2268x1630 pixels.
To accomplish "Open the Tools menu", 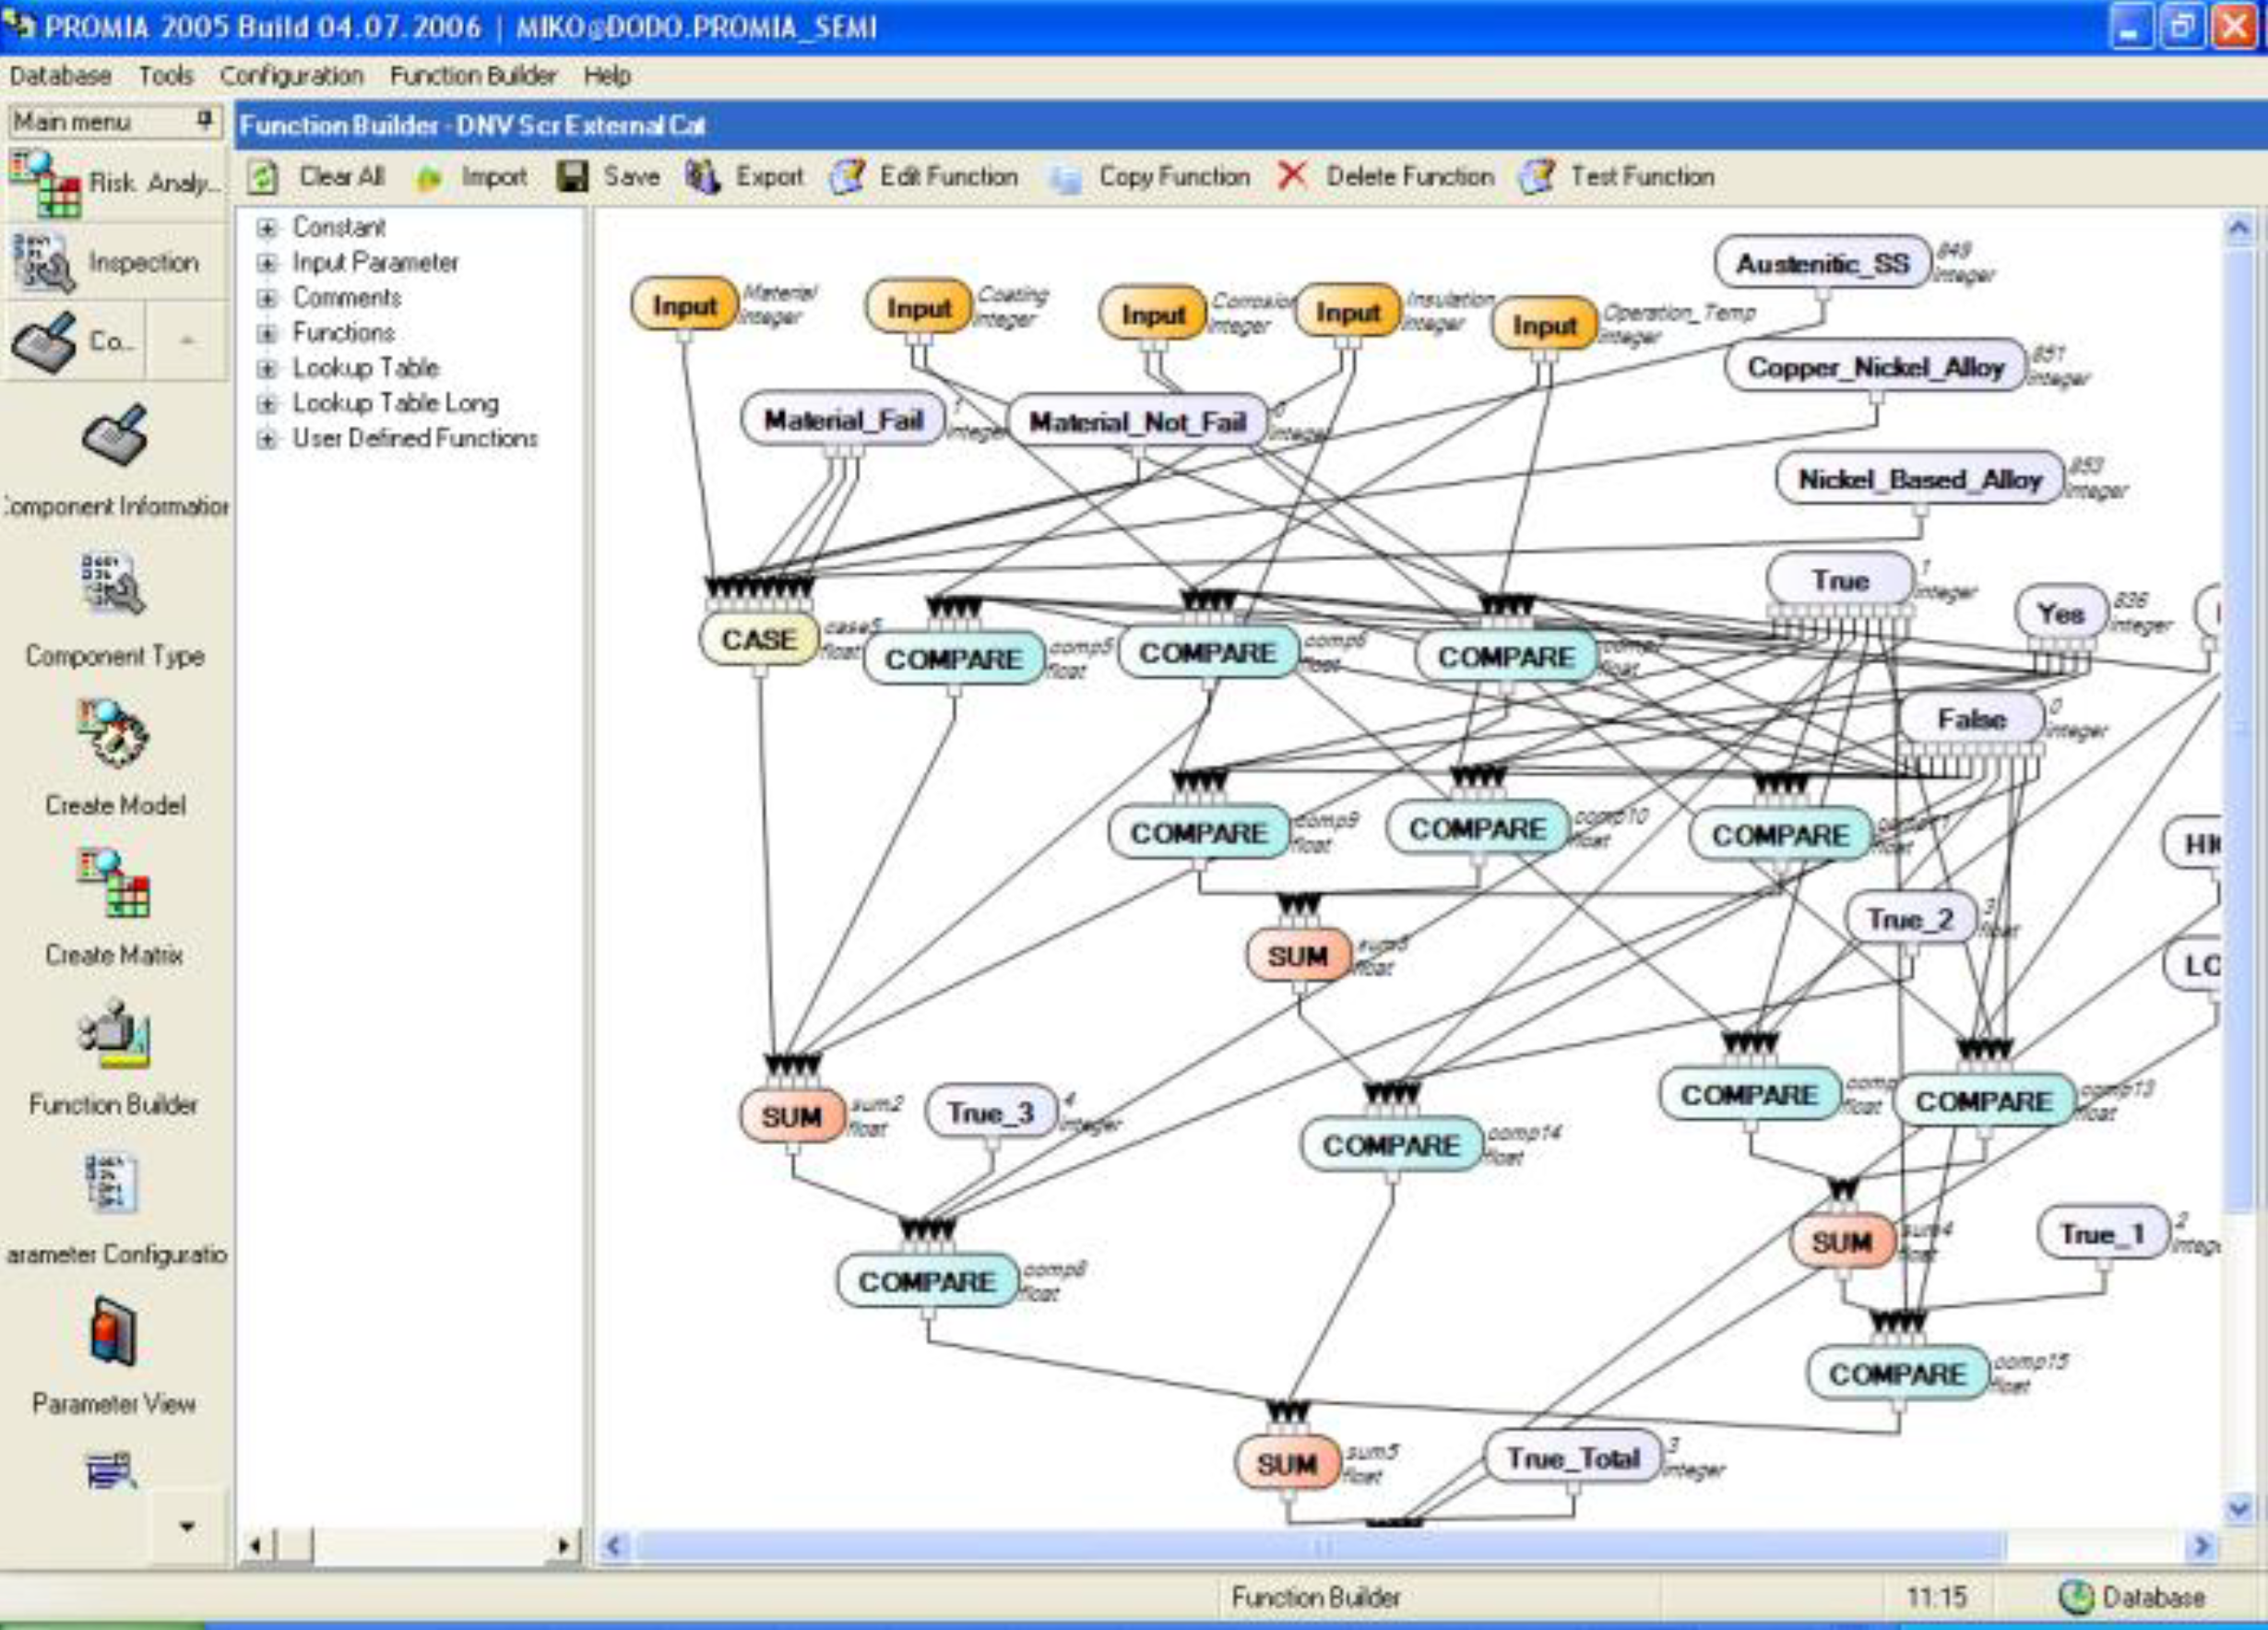I will (x=165, y=76).
